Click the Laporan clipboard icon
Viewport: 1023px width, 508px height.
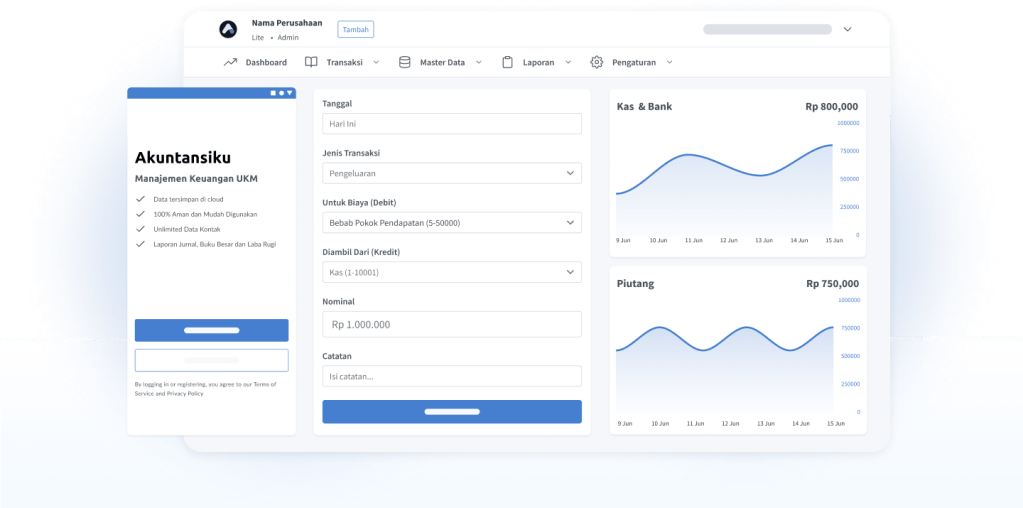[507, 62]
